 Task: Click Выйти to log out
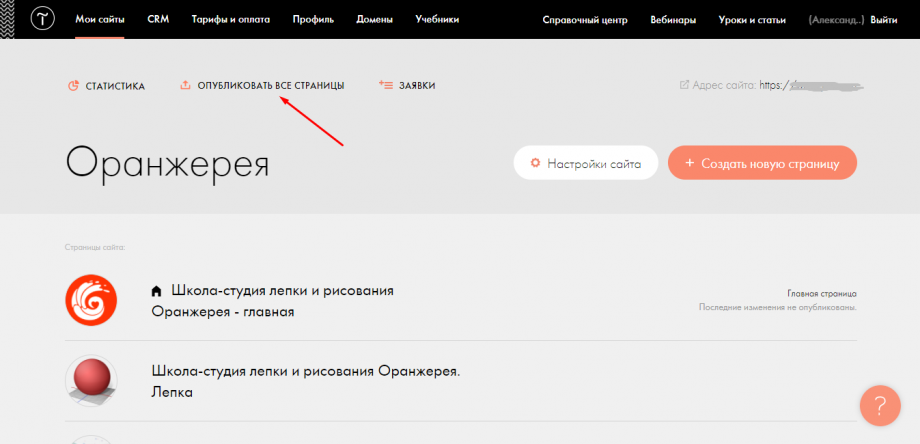pos(883,20)
